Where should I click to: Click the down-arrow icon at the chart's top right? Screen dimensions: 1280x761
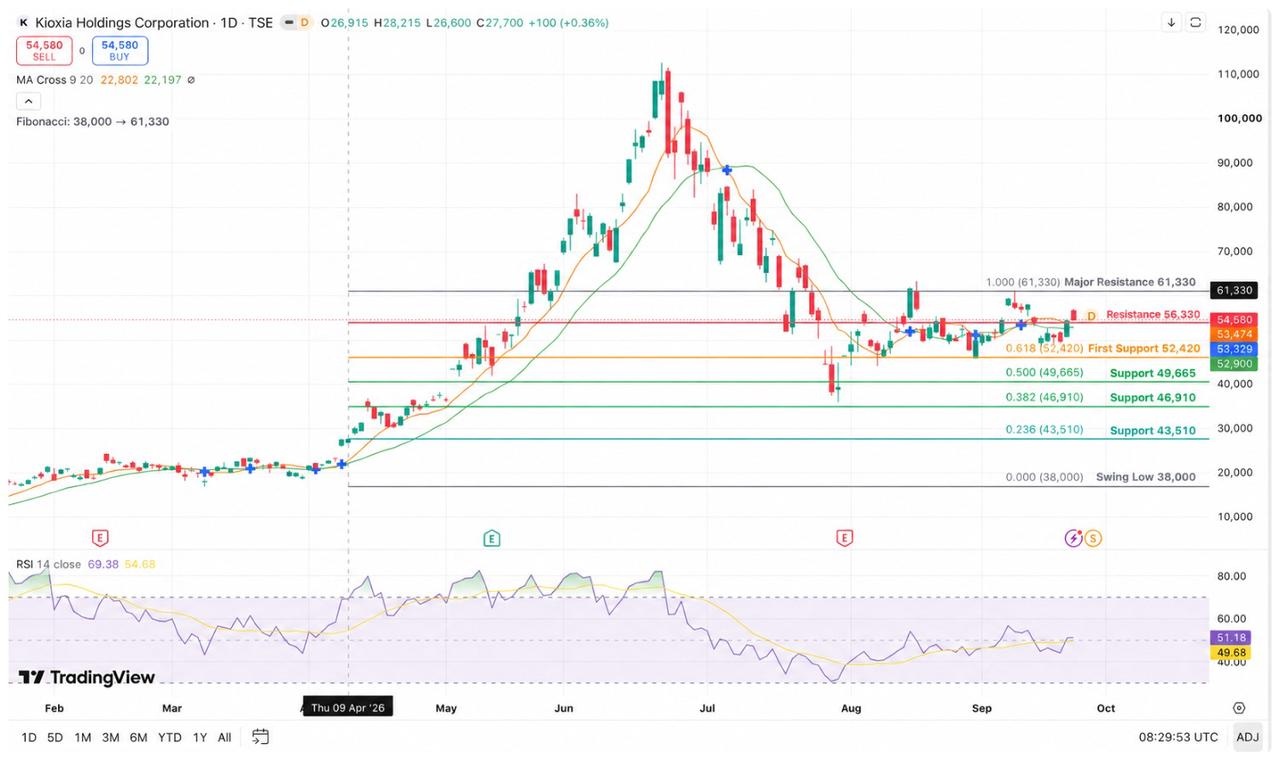click(x=1171, y=22)
